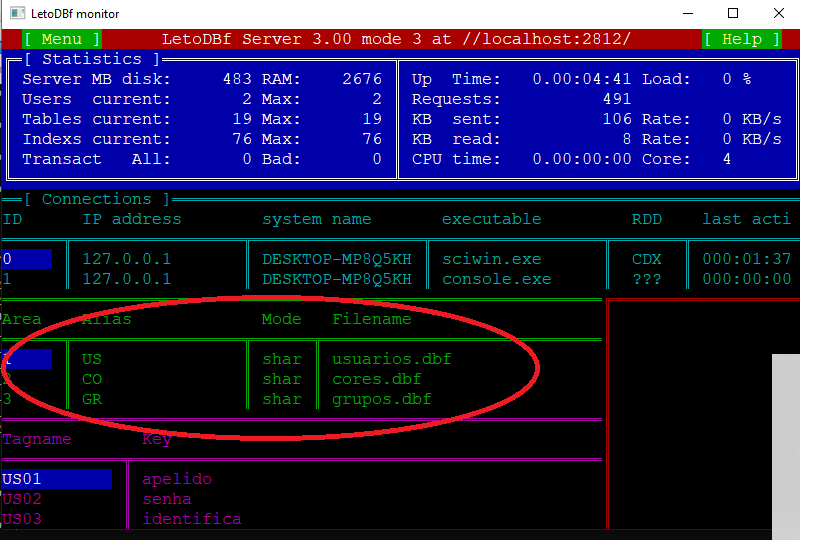
Task: Click filename cores.dbf
Action: 377,379
